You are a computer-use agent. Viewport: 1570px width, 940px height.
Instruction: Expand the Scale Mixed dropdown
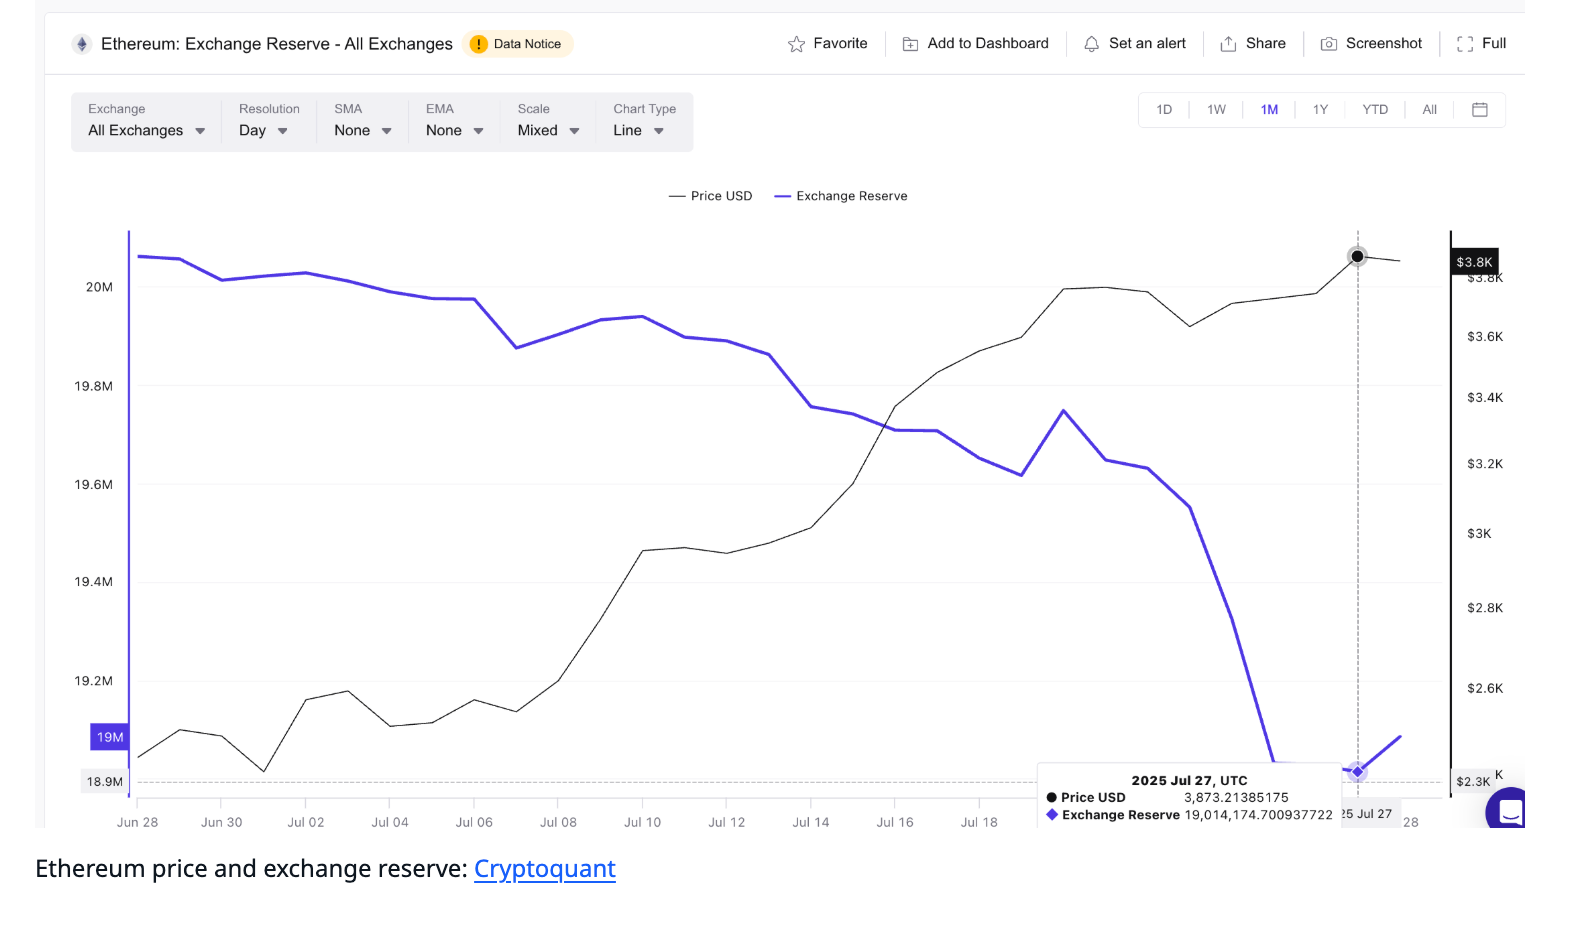coord(548,131)
